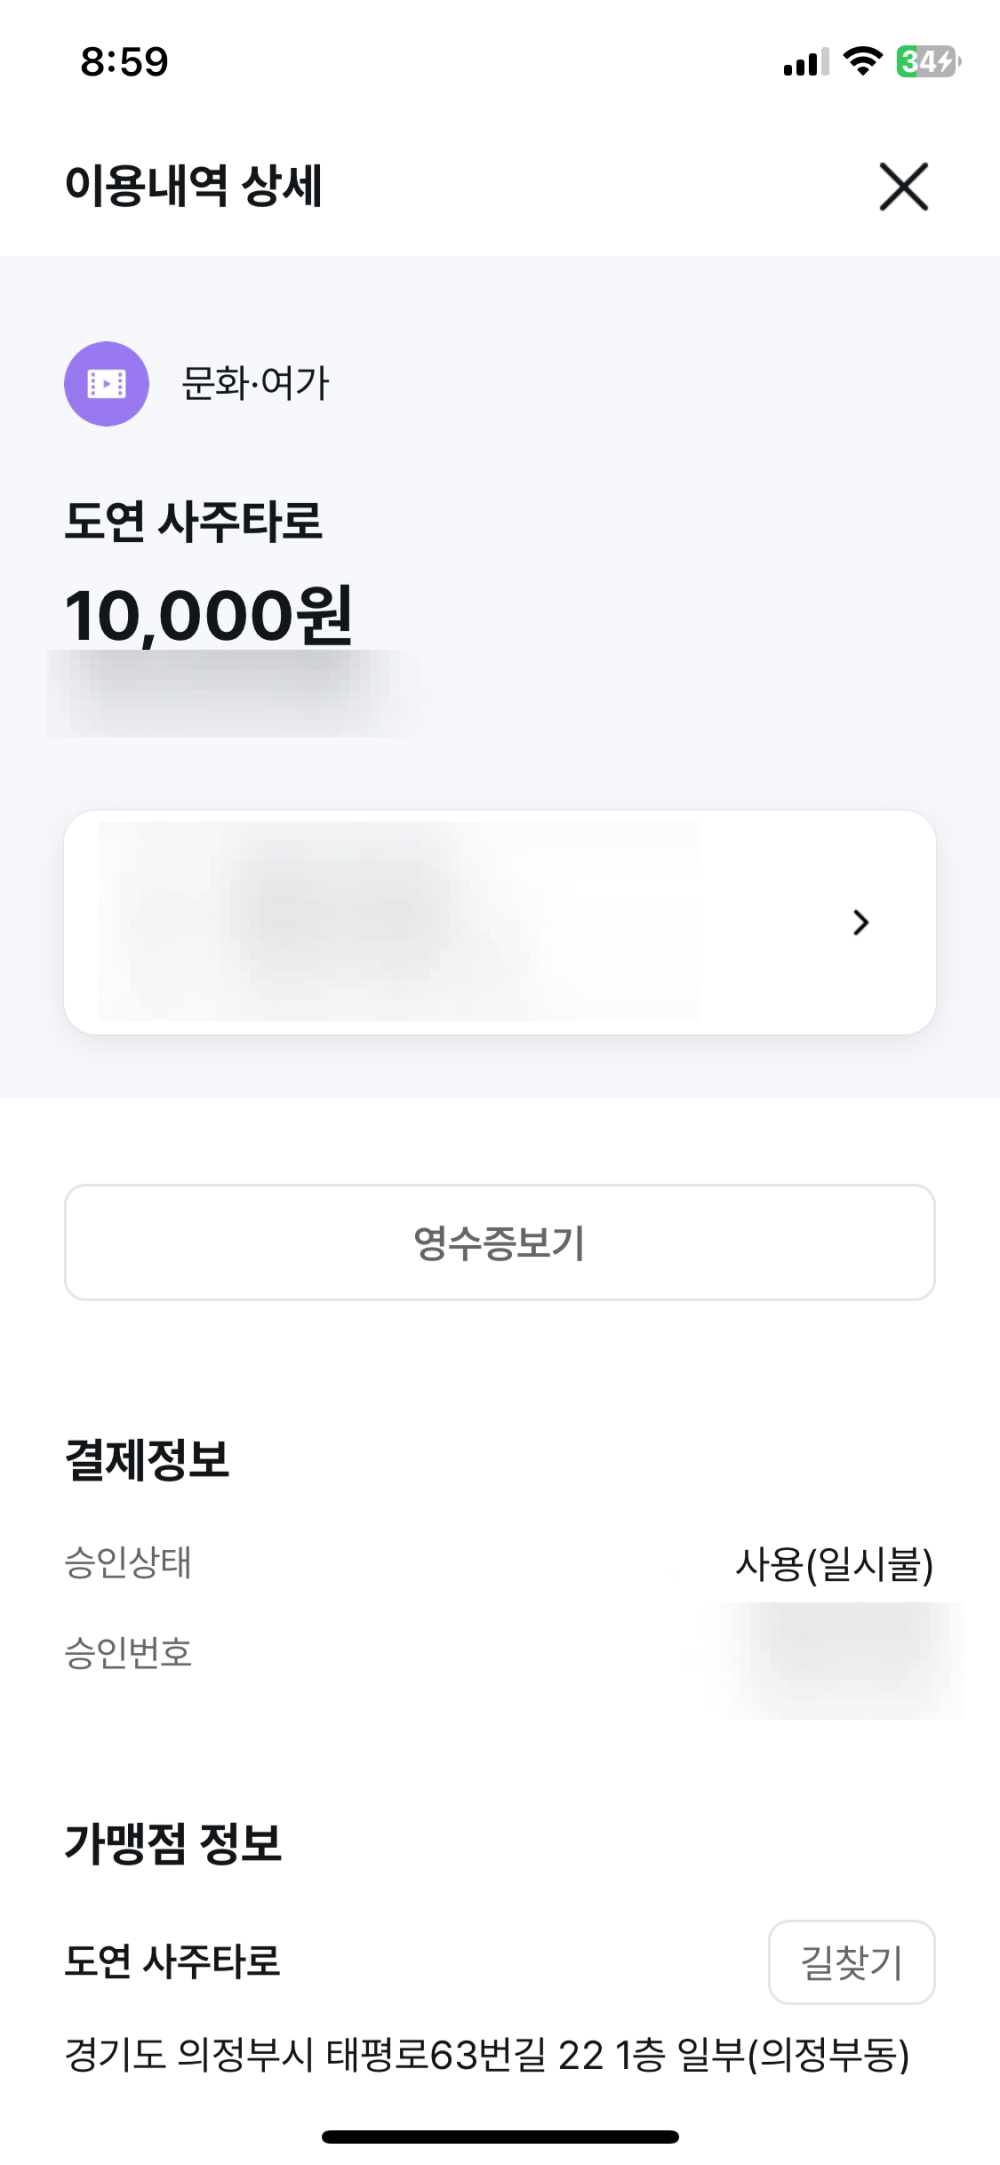Close the 이용내역 상세 screen

(x=903, y=187)
